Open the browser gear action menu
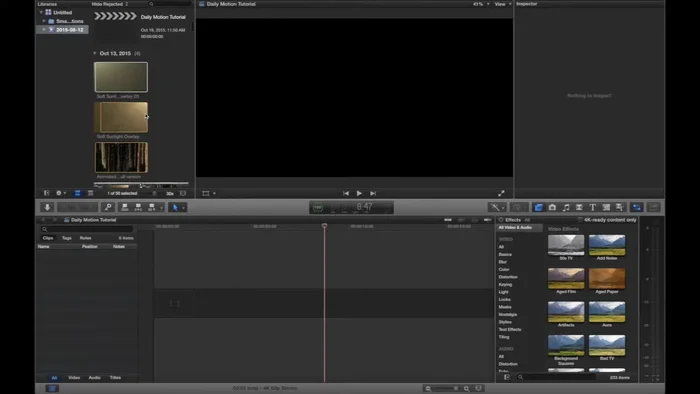This screenshot has height=394, width=700. point(61,193)
